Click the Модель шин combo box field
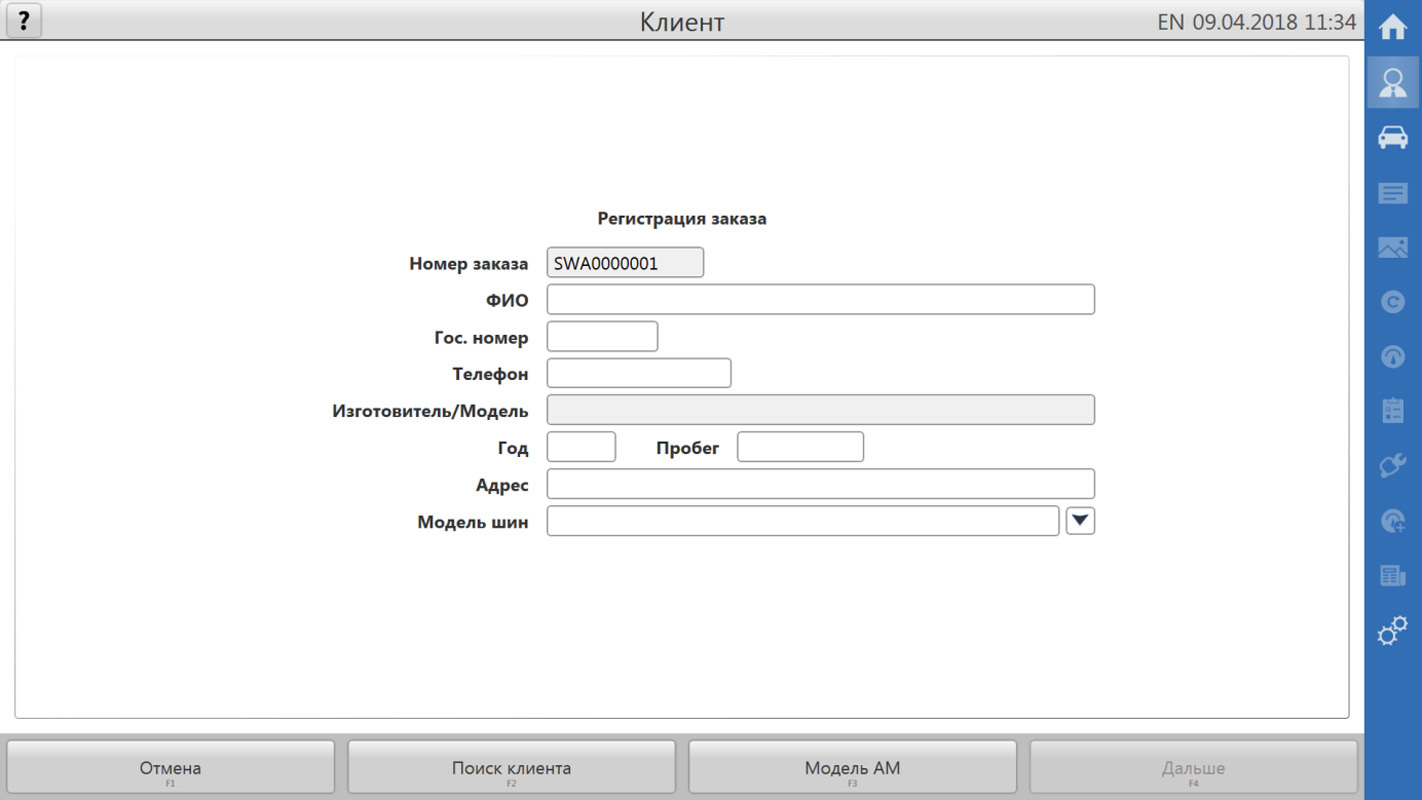The width and height of the screenshot is (1422, 800). (803, 521)
